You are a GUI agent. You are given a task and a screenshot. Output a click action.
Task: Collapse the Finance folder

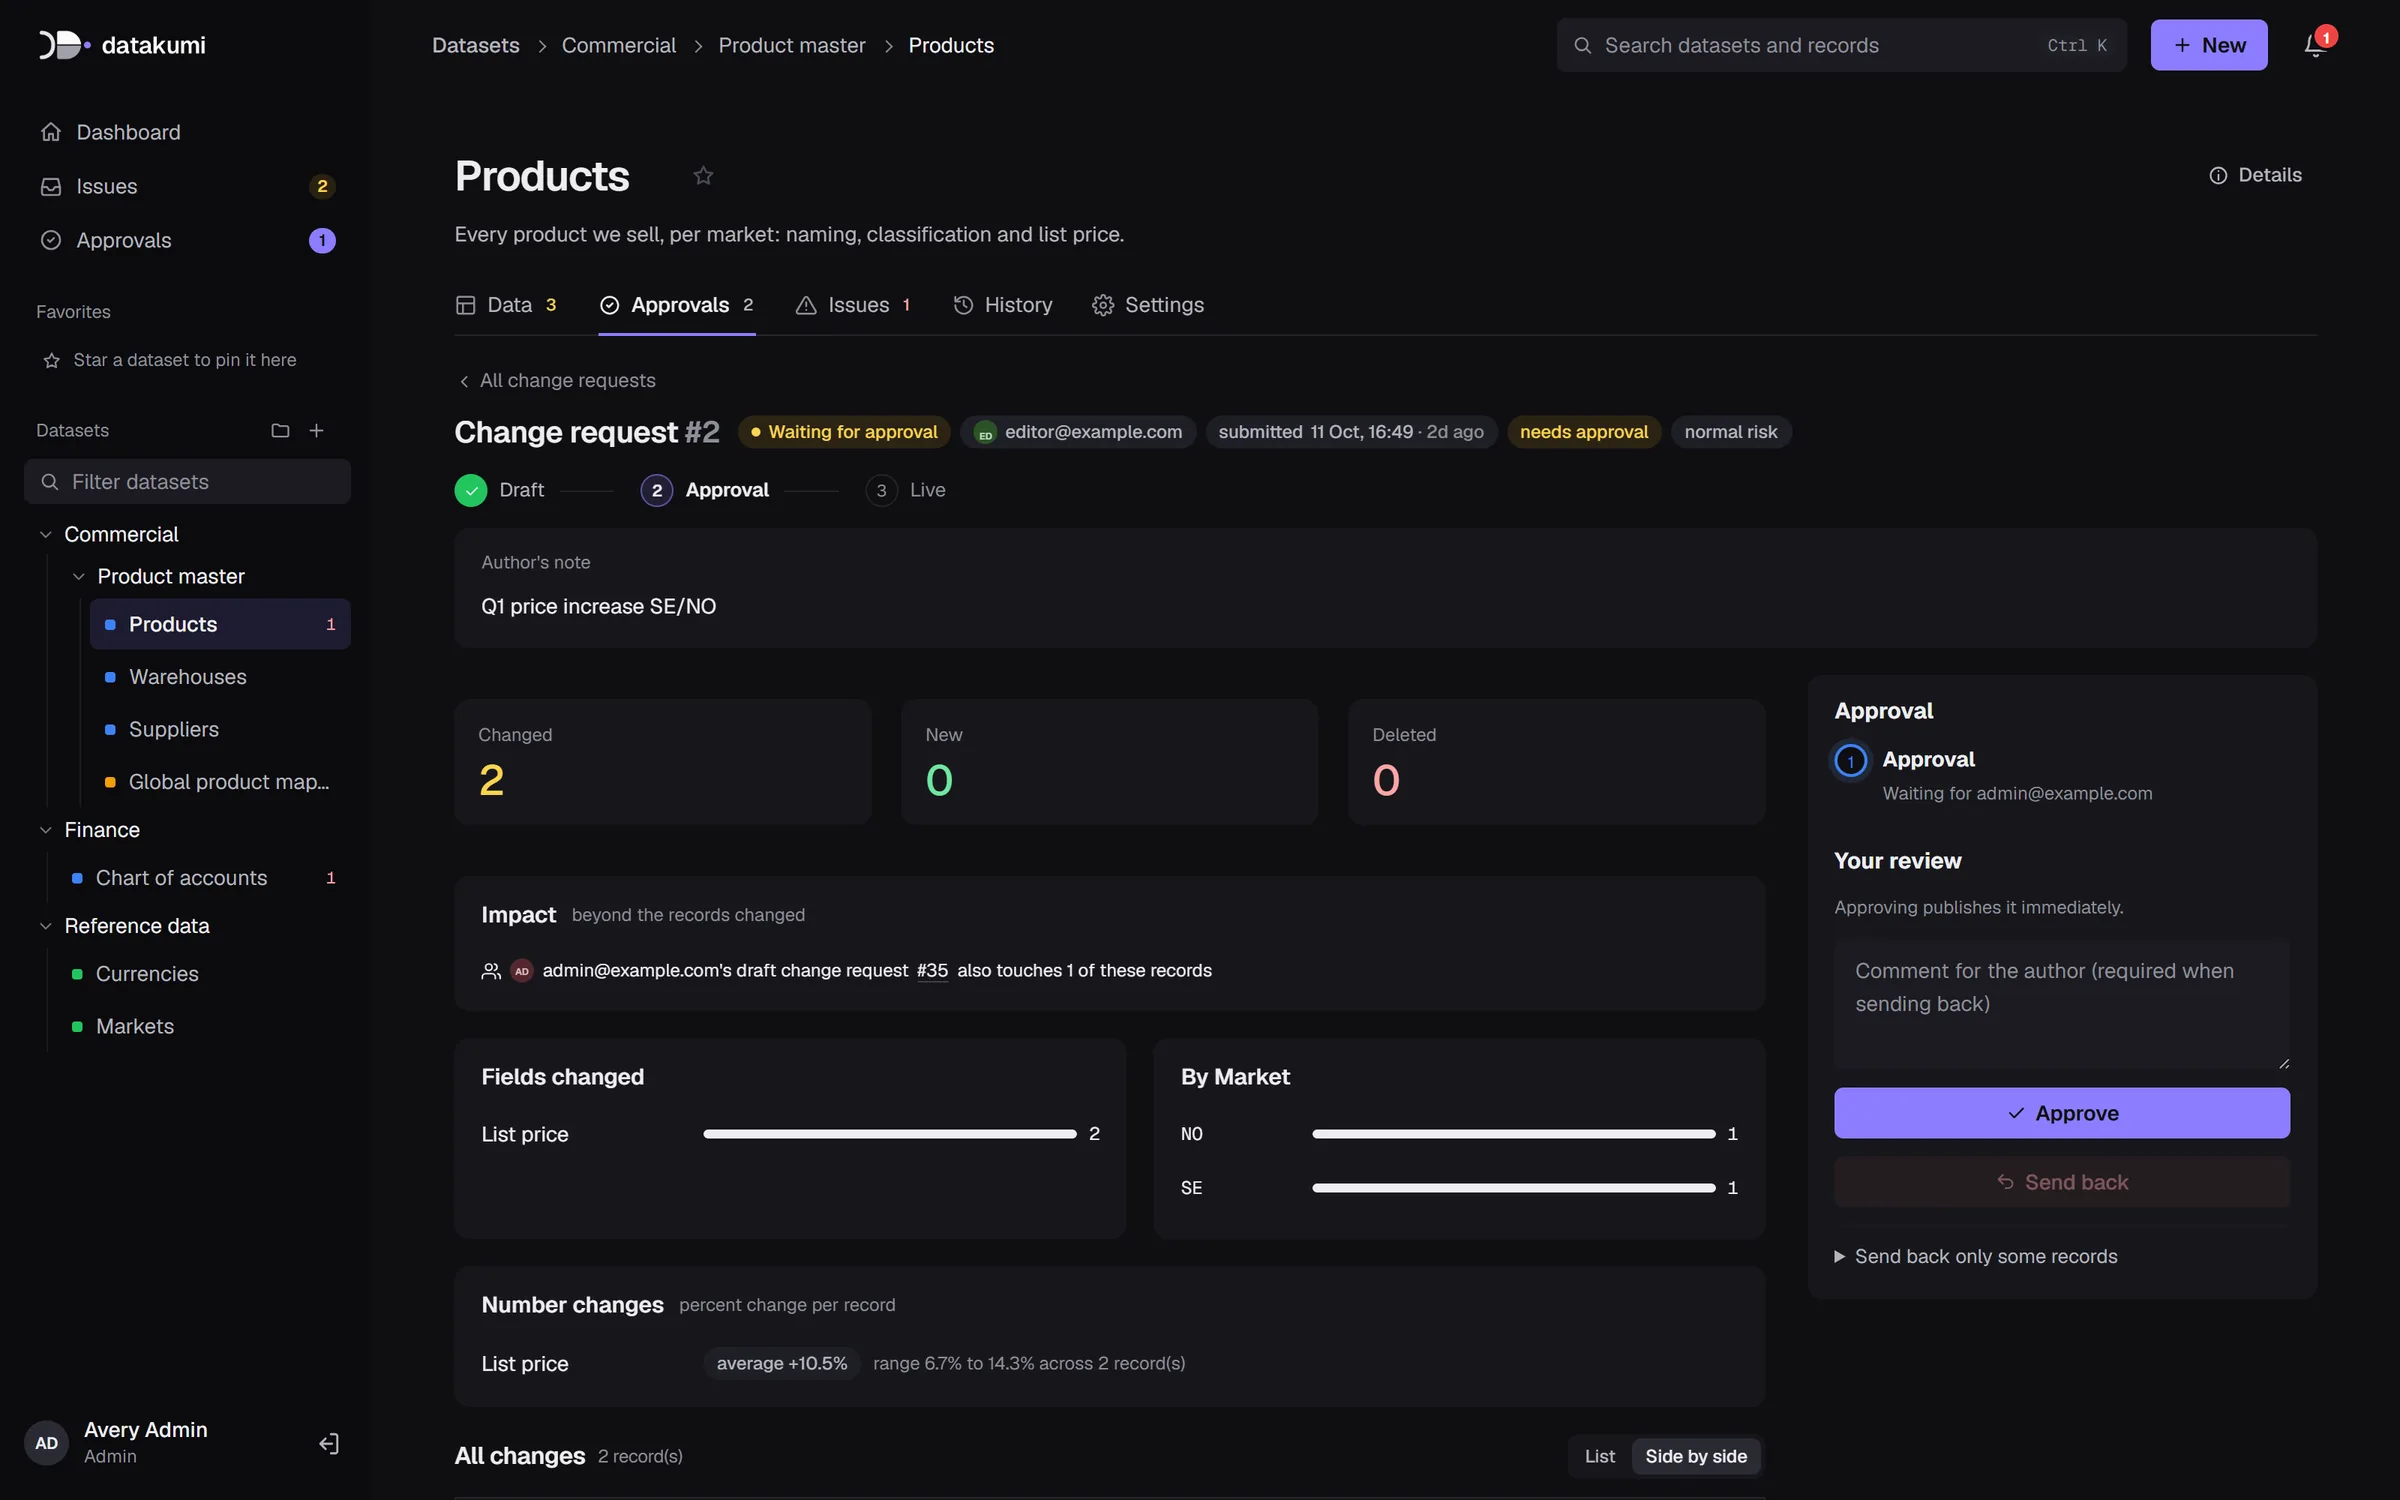coord(45,830)
